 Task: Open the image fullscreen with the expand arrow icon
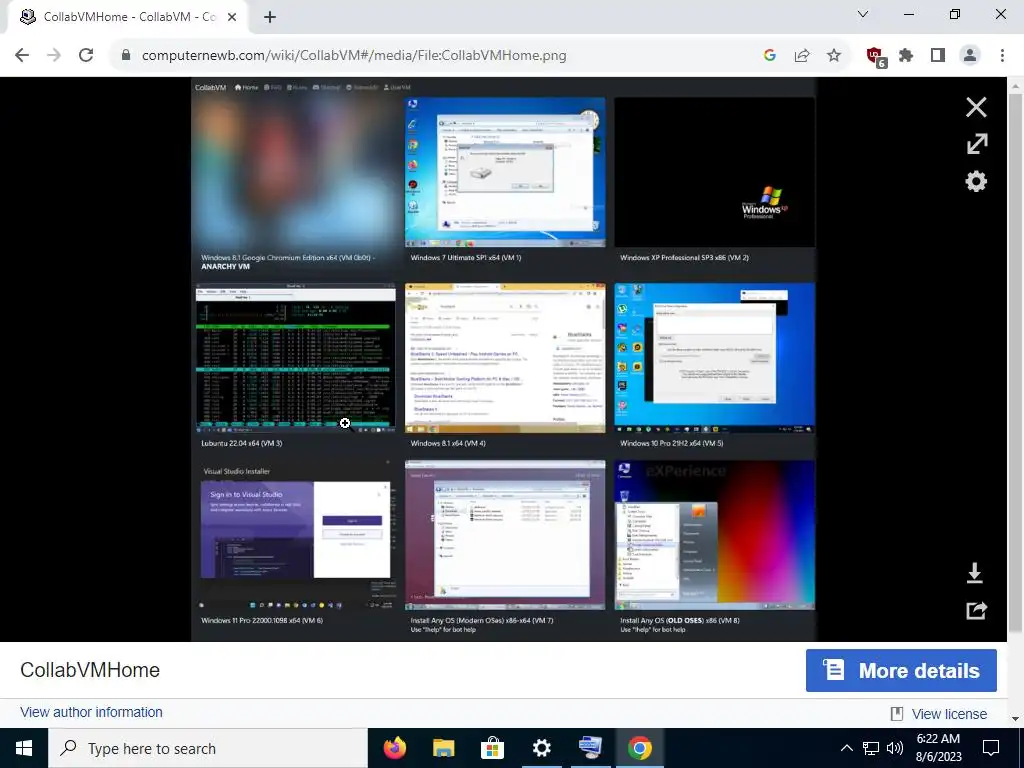976,144
